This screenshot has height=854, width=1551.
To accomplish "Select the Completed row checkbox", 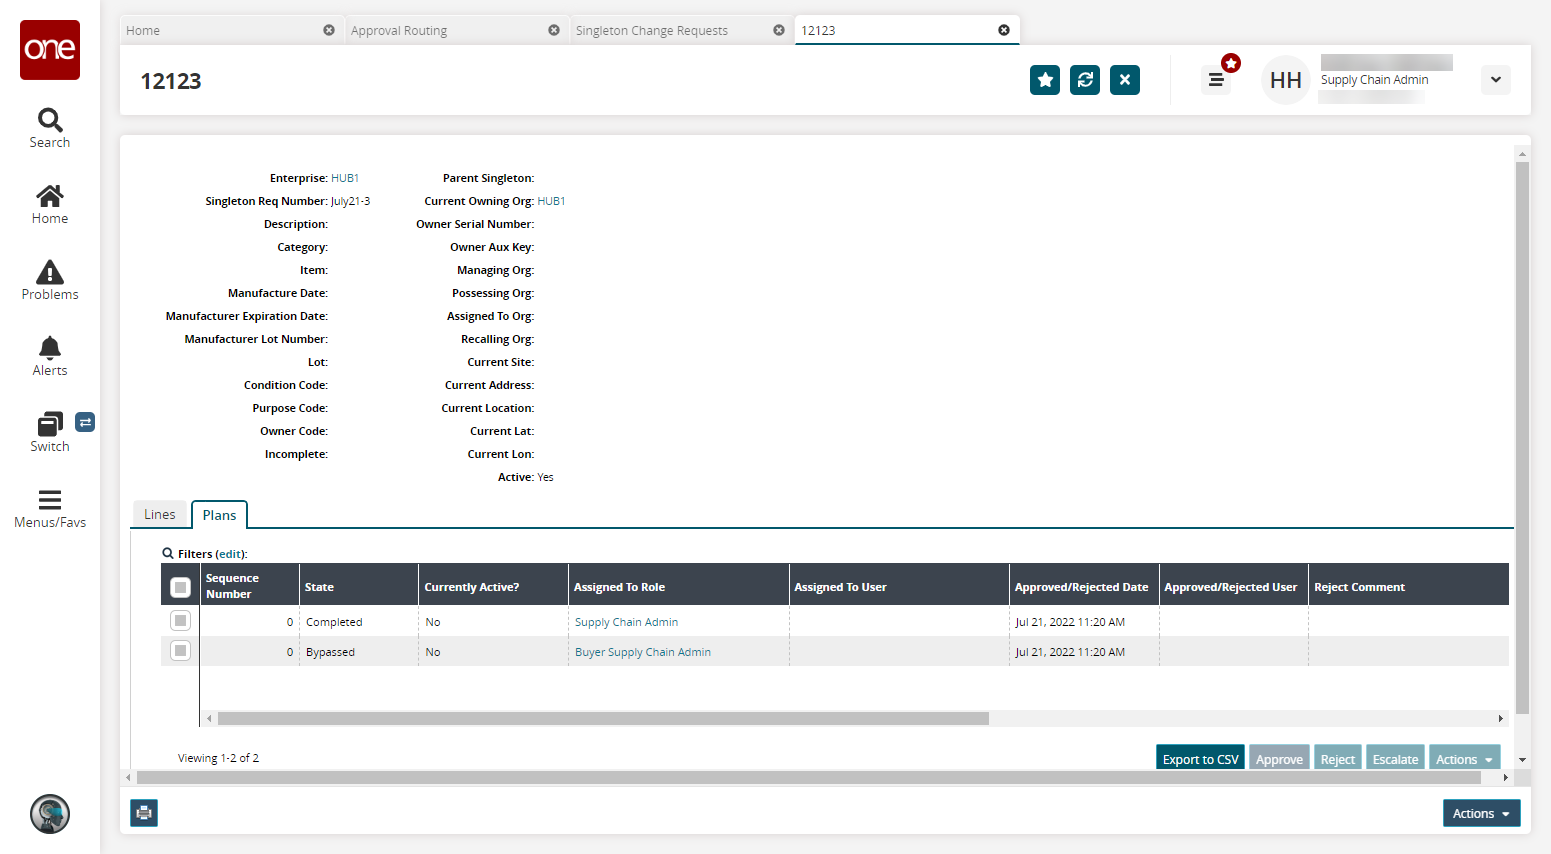I will click(x=180, y=621).
